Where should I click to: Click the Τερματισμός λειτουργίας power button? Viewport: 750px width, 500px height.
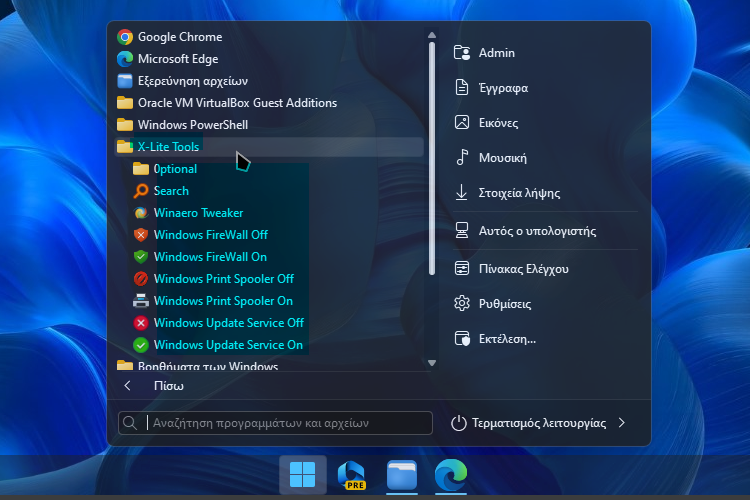528,423
